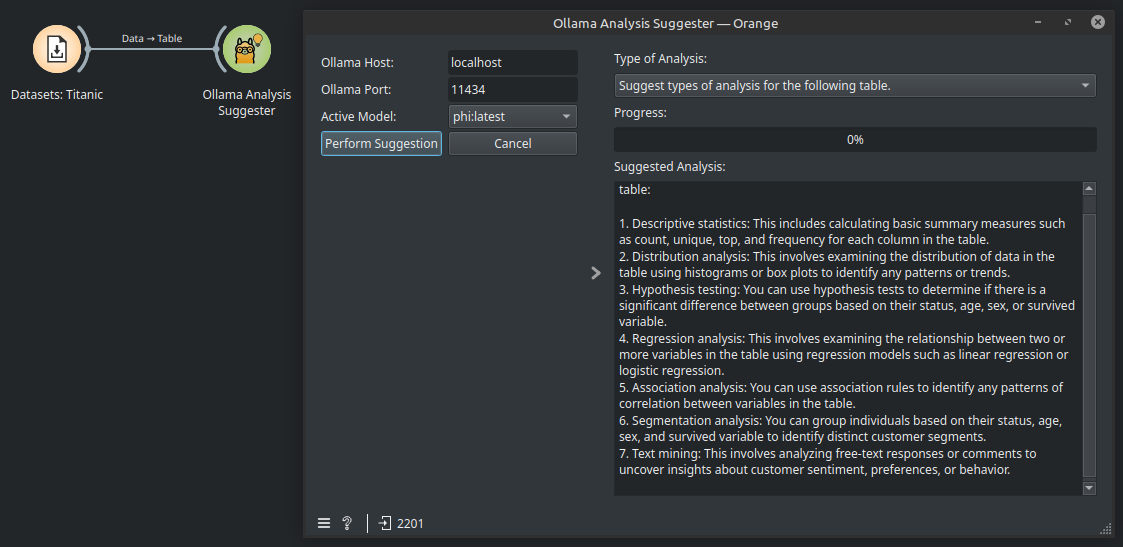Viewport: 1123px width, 547px height.
Task: Close the Ollama Analysis Suggester window
Action: (1098, 23)
